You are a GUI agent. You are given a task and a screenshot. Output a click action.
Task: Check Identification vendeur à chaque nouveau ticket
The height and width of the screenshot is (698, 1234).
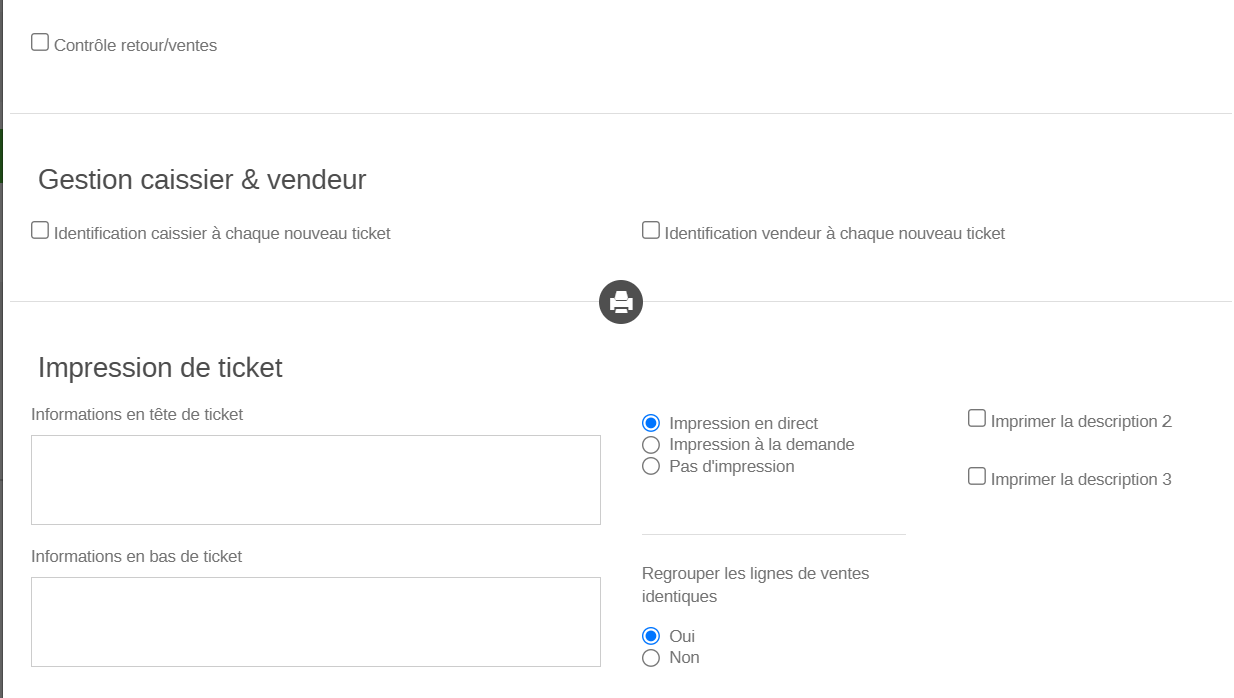(651, 231)
